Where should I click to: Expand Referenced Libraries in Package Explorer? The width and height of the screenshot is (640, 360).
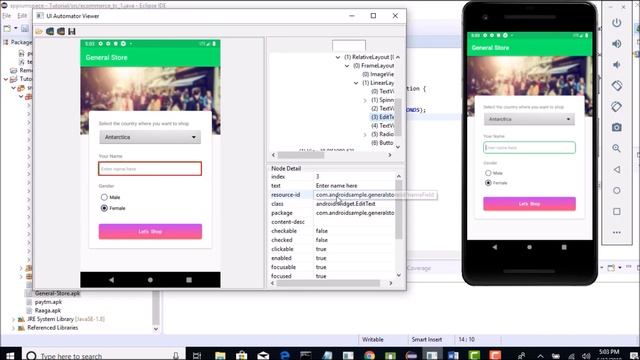click(x=13, y=328)
